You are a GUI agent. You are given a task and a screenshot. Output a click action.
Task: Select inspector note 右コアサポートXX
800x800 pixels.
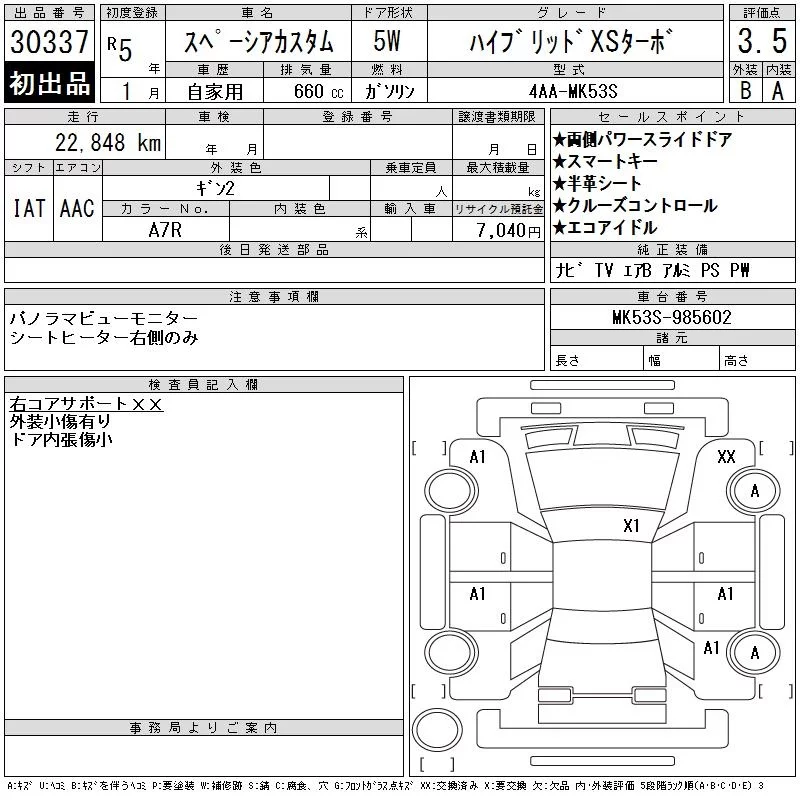click(86, 404)
